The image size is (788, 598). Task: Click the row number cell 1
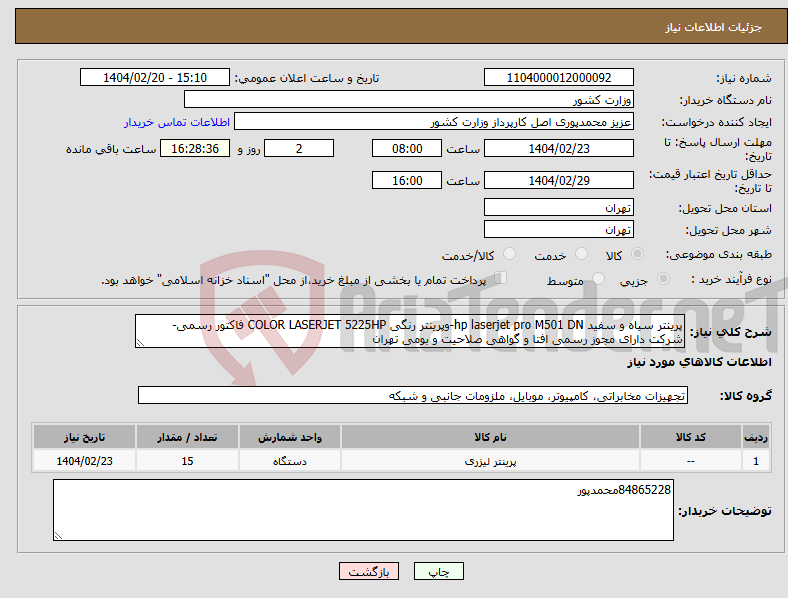pos(756,460)
